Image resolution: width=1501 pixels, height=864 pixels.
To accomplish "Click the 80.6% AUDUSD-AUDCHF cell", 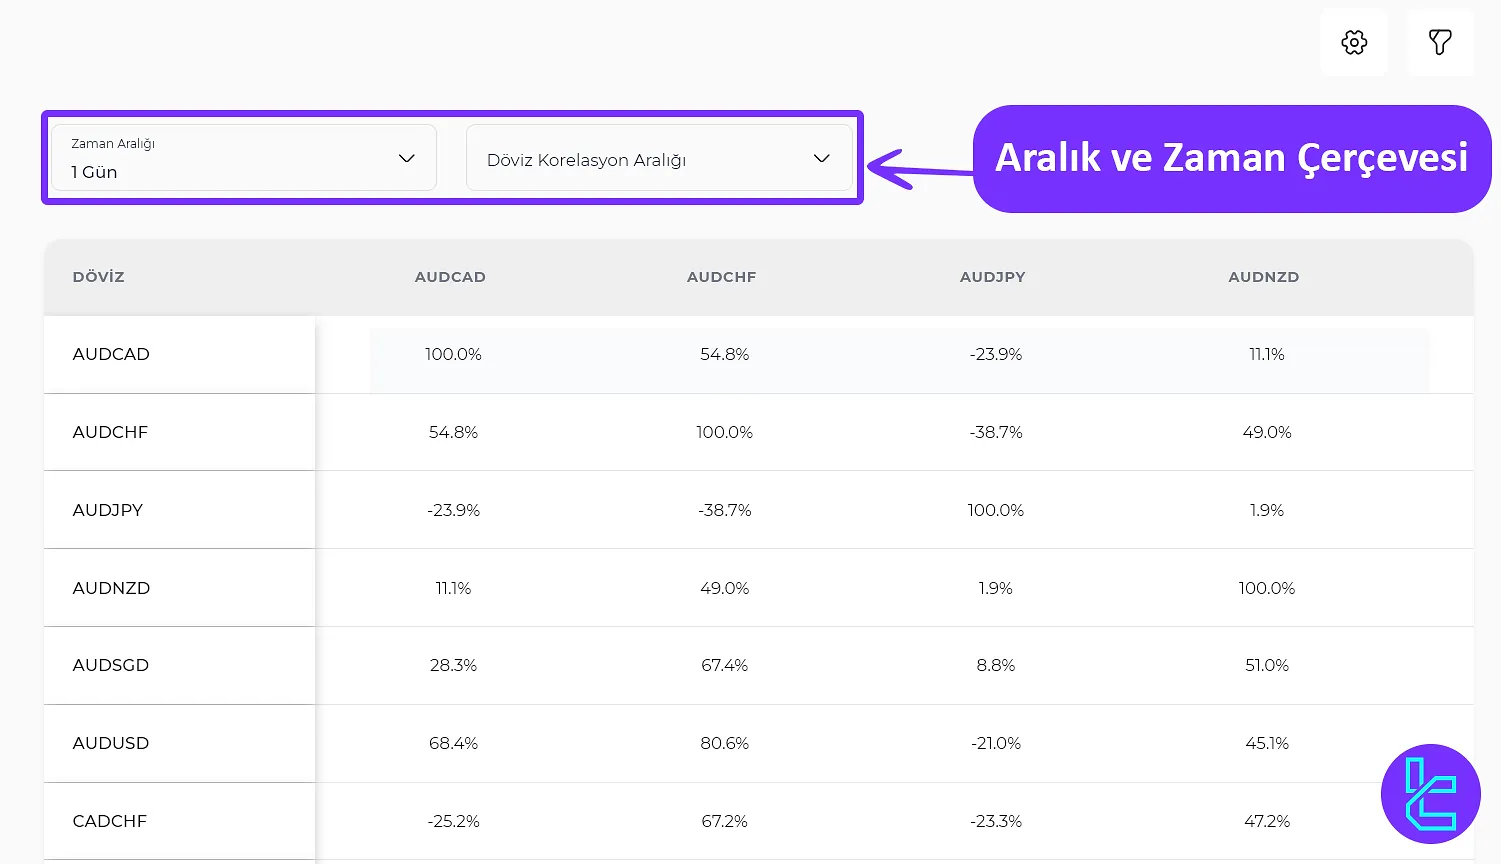I will (724, 743).
